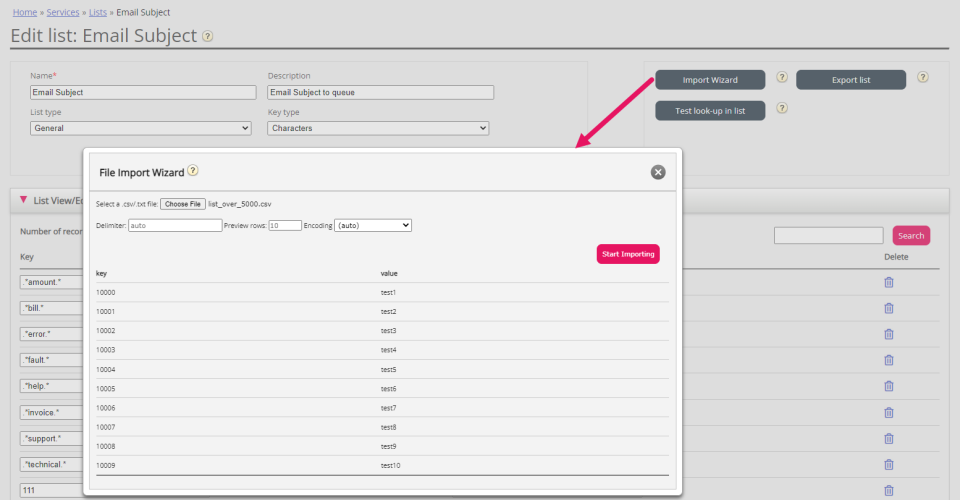Delete the "amount" row using trash icon

(x=889, y=282)
